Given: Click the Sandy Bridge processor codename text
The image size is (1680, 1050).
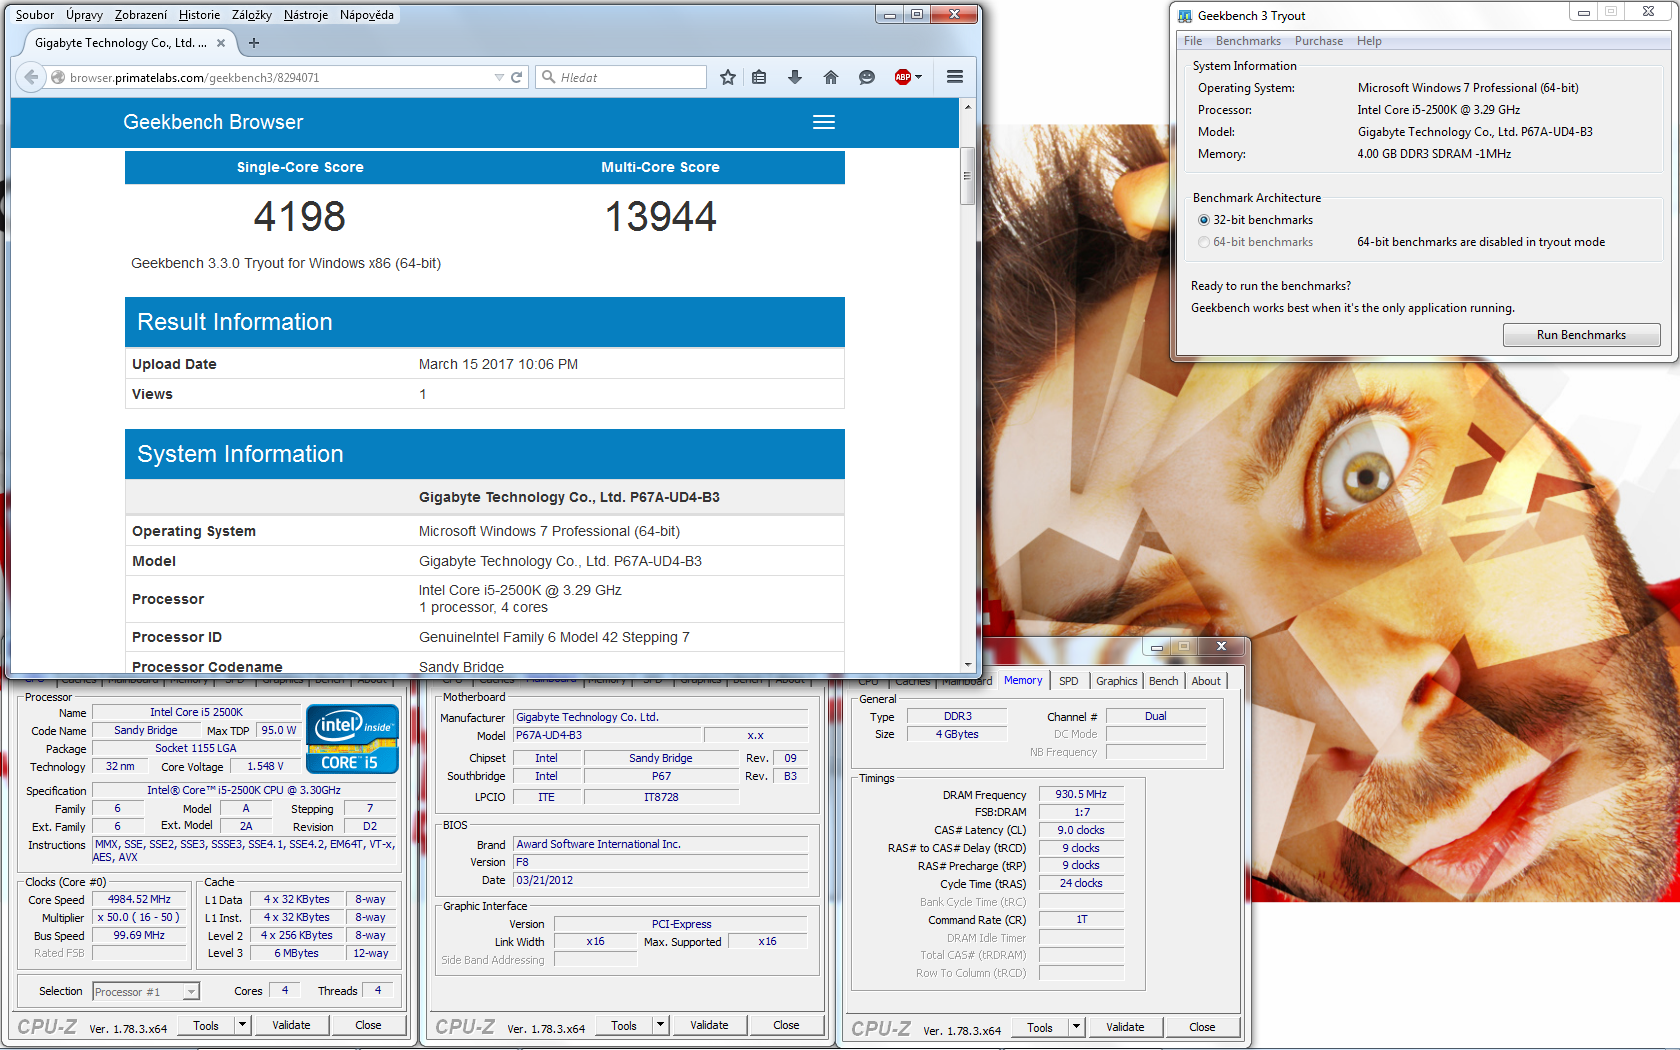Looking at the screenshot, I should 461,667.
